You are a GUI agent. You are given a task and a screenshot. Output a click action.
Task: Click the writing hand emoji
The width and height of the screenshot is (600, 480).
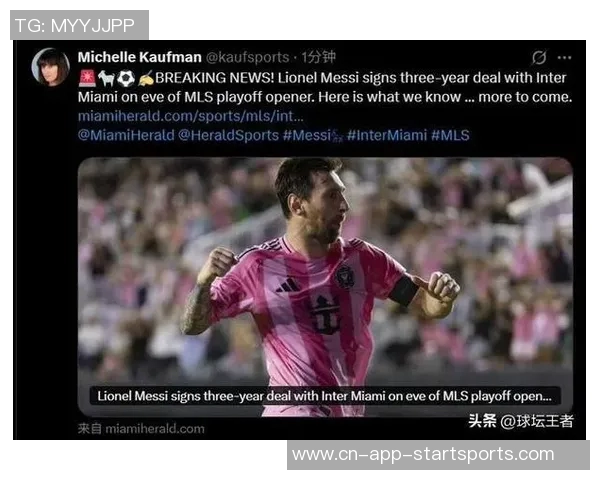pos(146,78)
